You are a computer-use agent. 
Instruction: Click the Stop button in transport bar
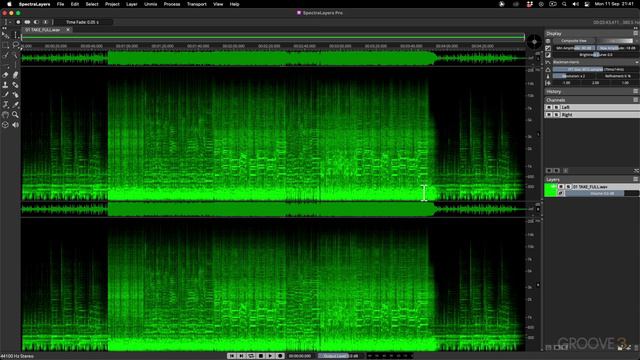click(x=260, y=356)
